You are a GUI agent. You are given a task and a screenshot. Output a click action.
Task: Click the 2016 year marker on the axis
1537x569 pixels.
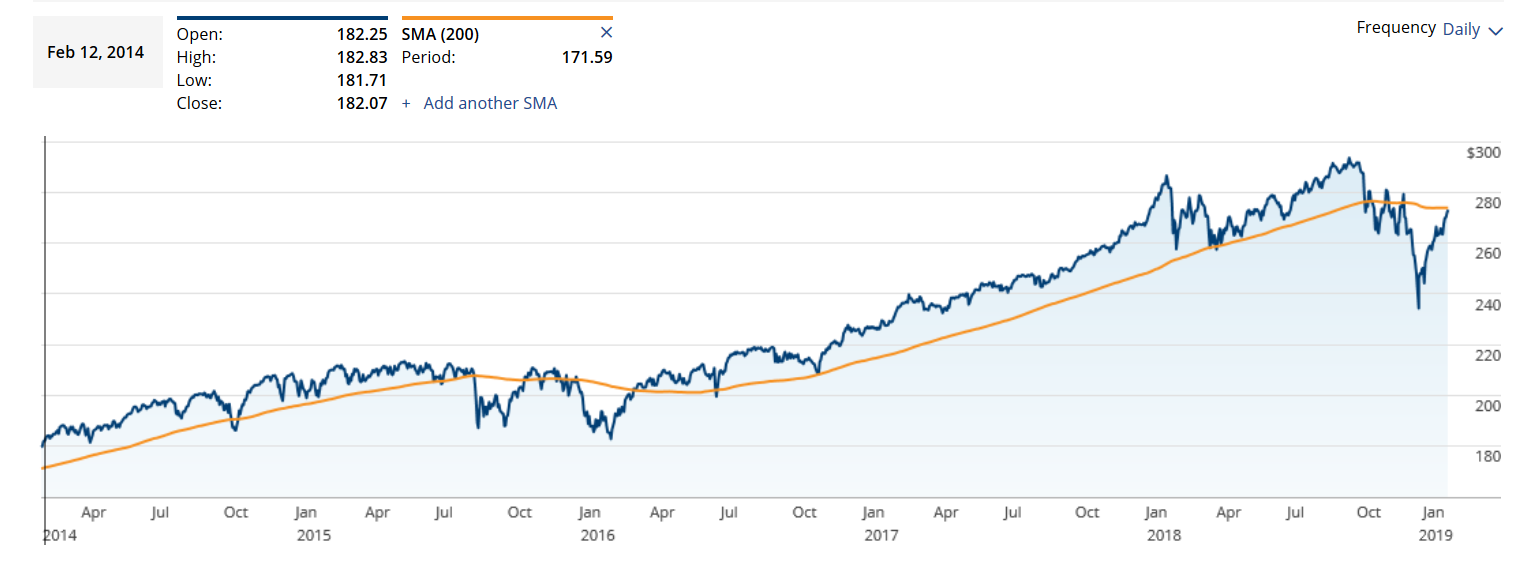pos(597,535)
